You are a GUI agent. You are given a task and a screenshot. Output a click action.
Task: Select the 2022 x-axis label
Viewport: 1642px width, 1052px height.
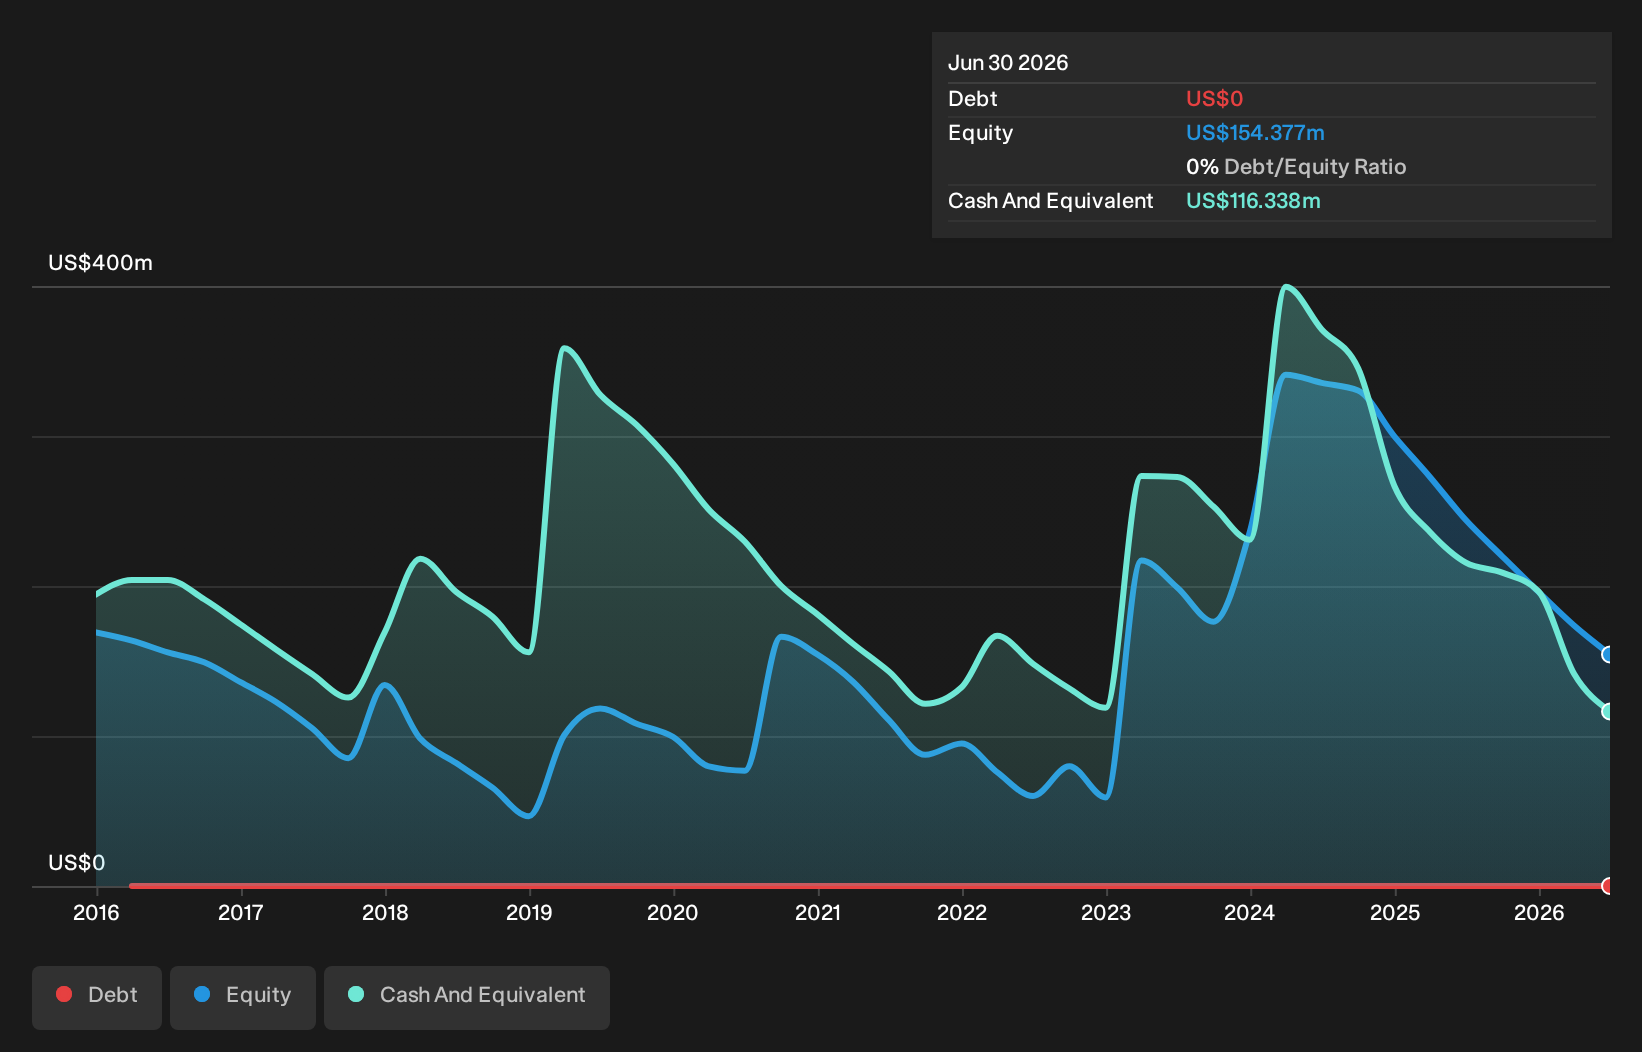(962, 913)
